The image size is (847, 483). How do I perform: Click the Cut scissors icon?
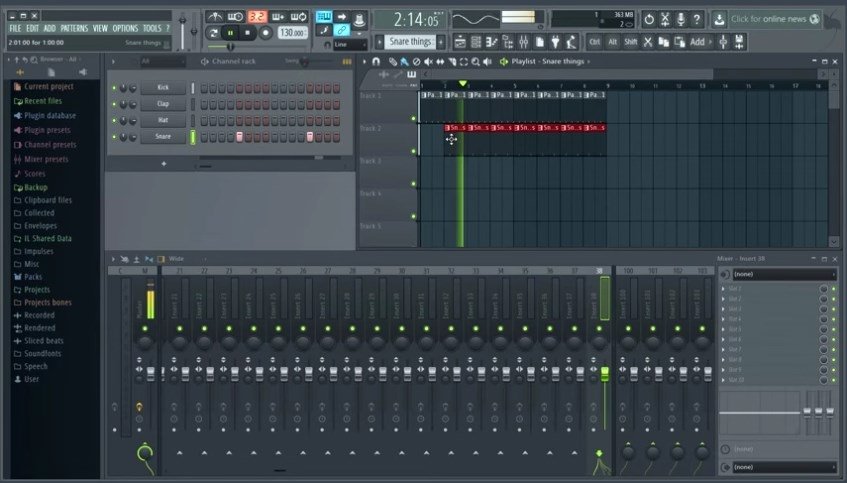pyautogui.click(x=648, y=42)
